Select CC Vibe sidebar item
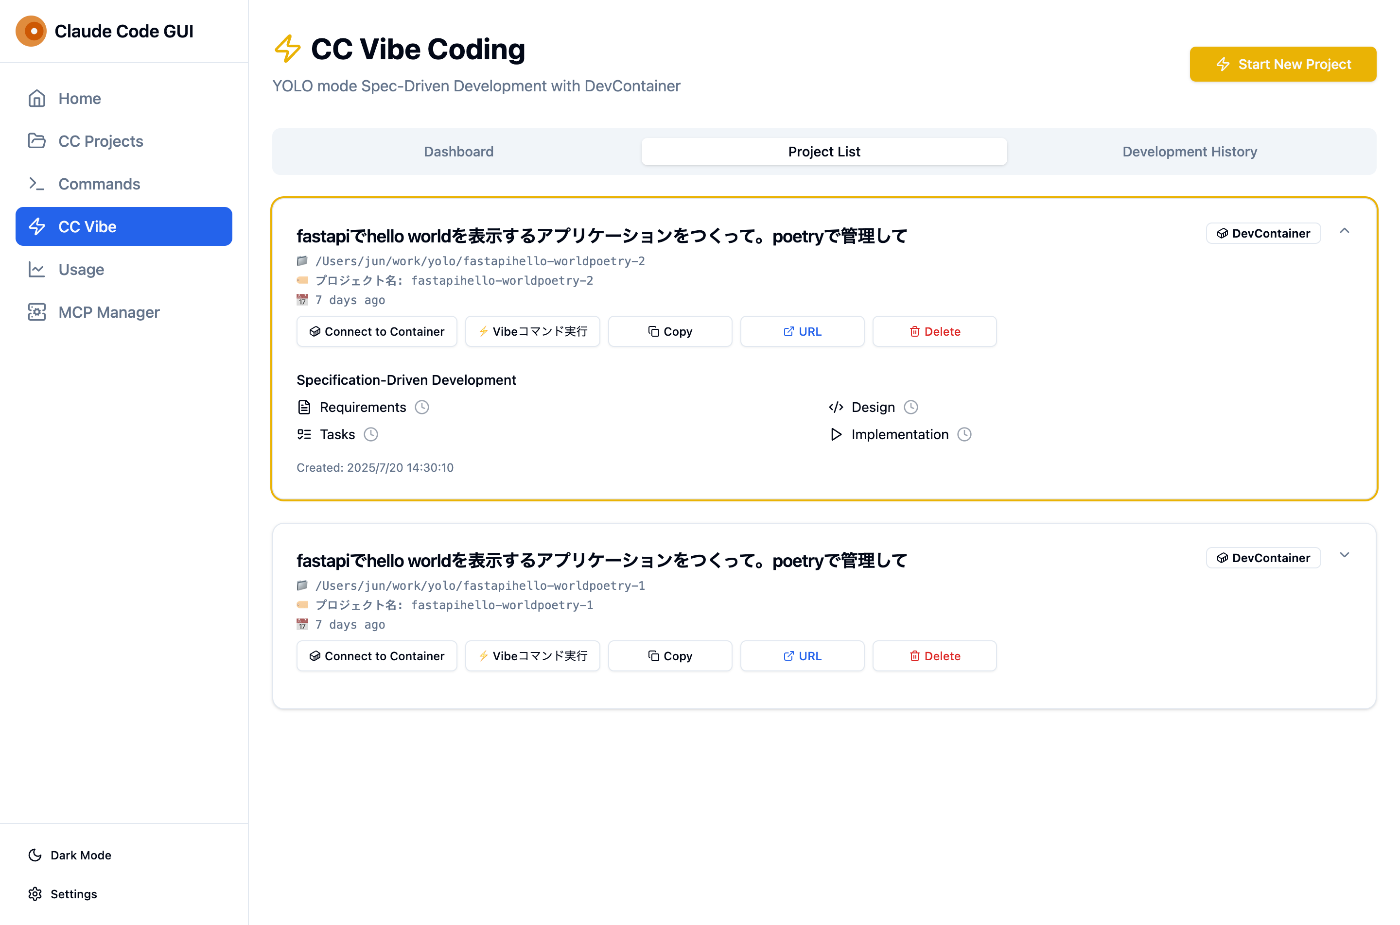This screenshot has width=1400, height=925. click(124, 226)
